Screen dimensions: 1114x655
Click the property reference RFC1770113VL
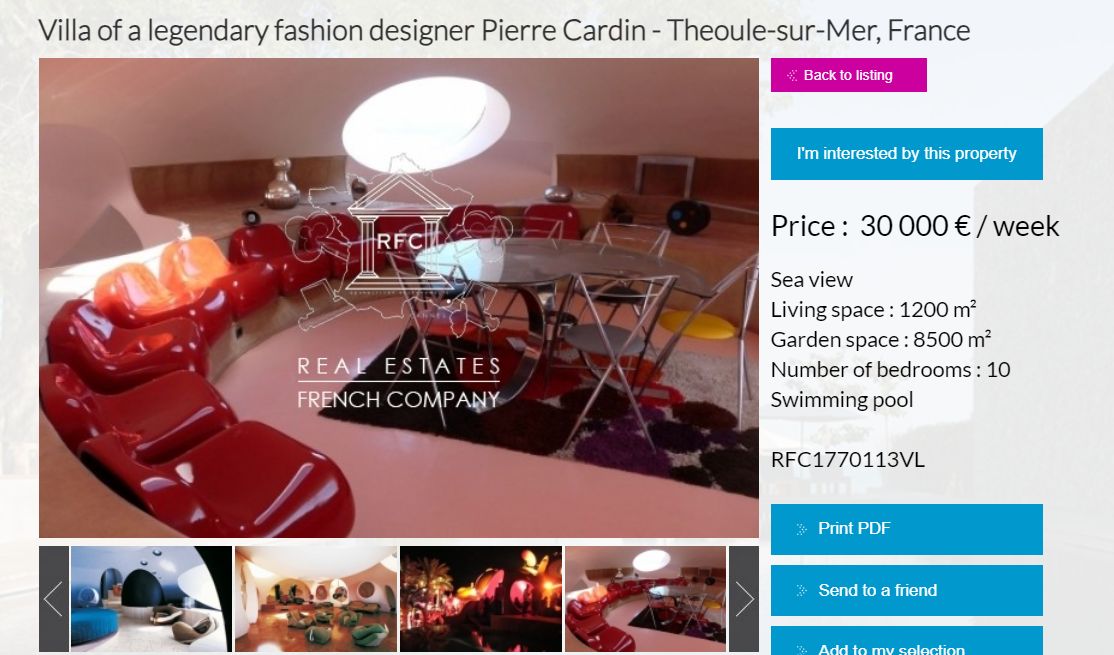coord(848,460)
